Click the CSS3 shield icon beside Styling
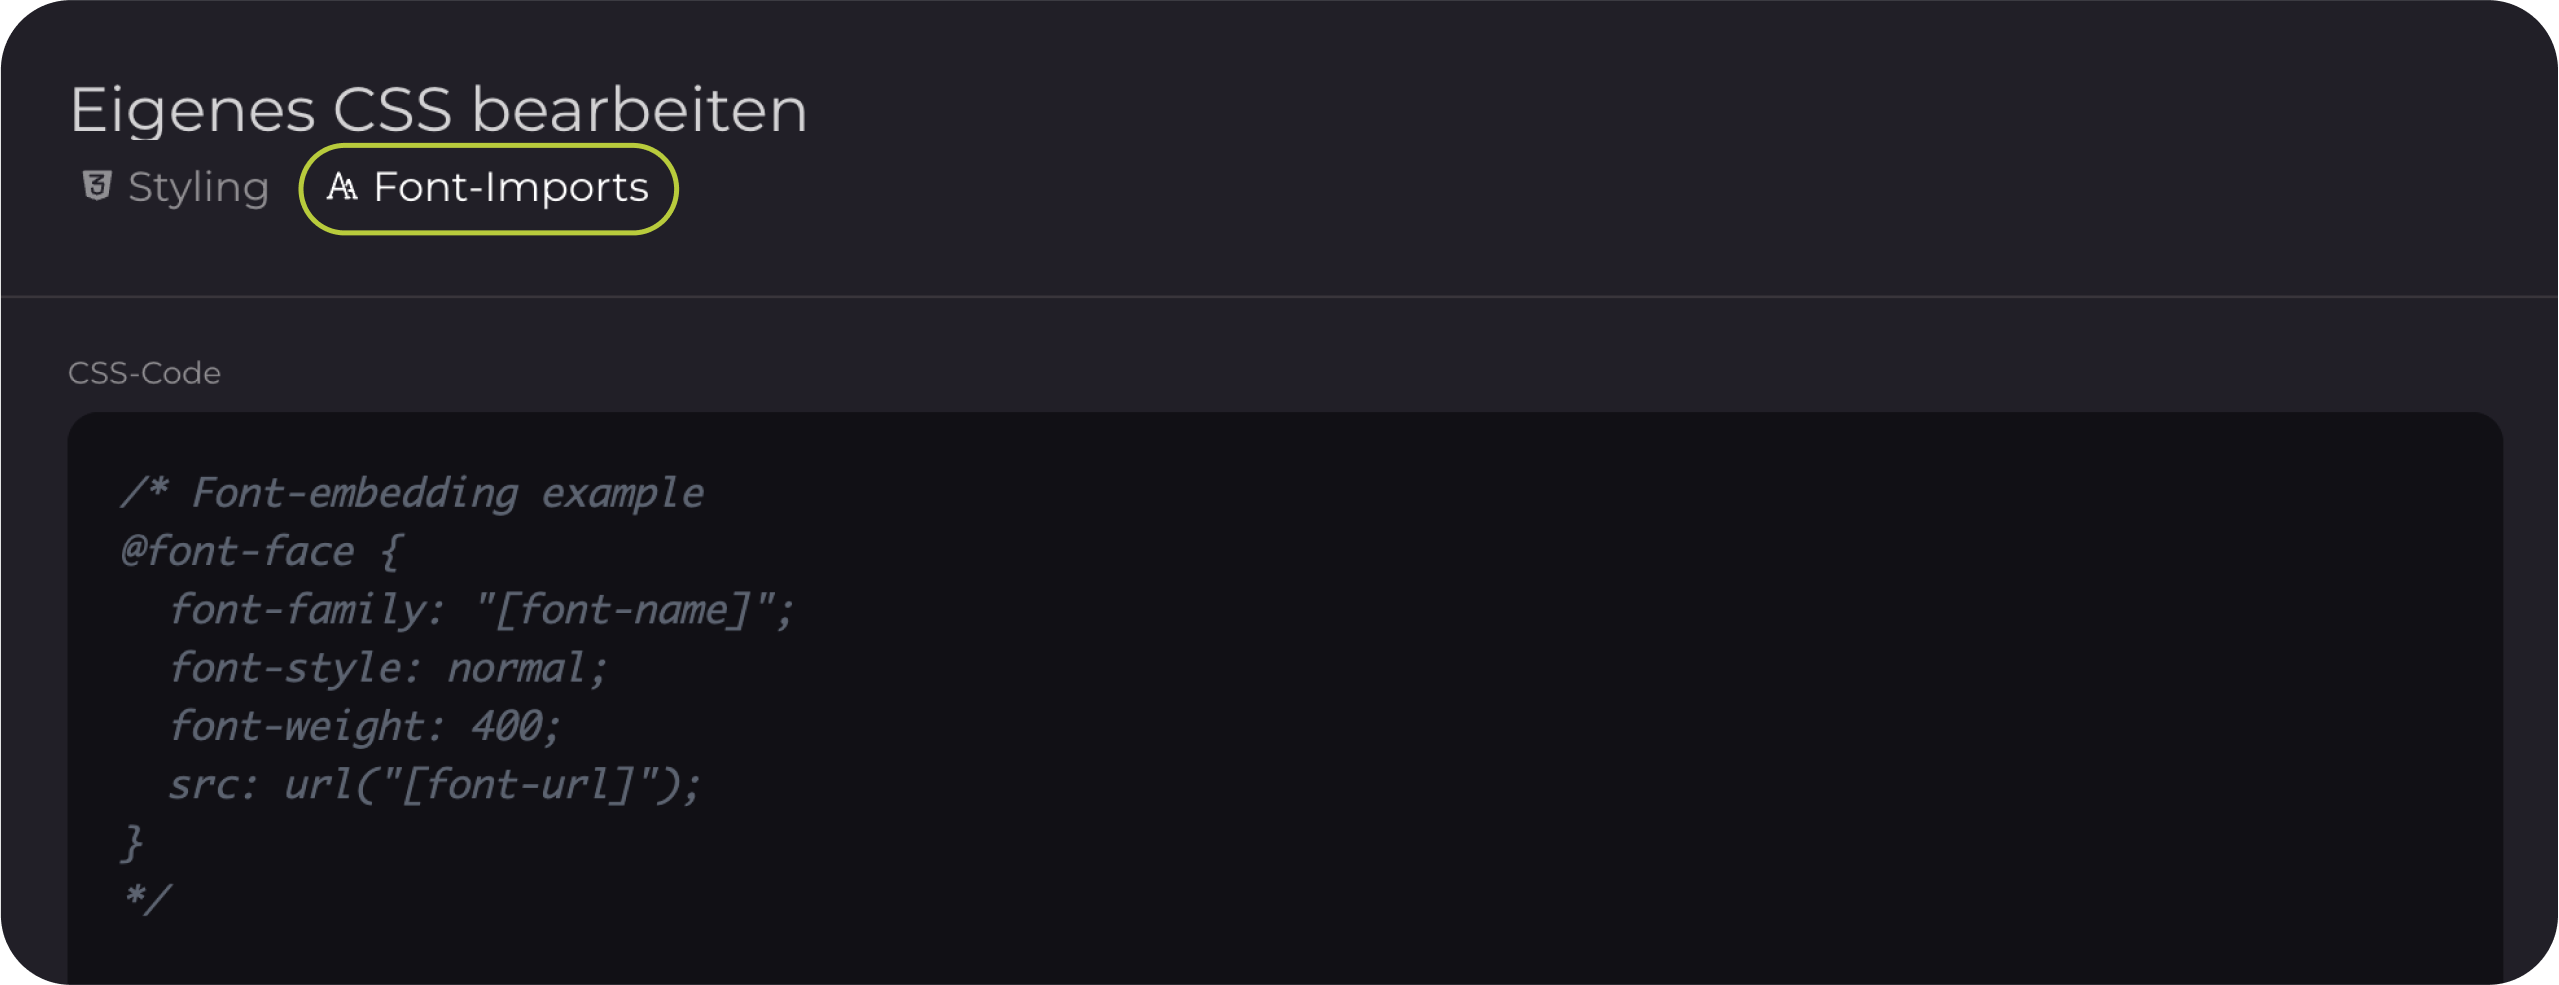 (97, 186)
